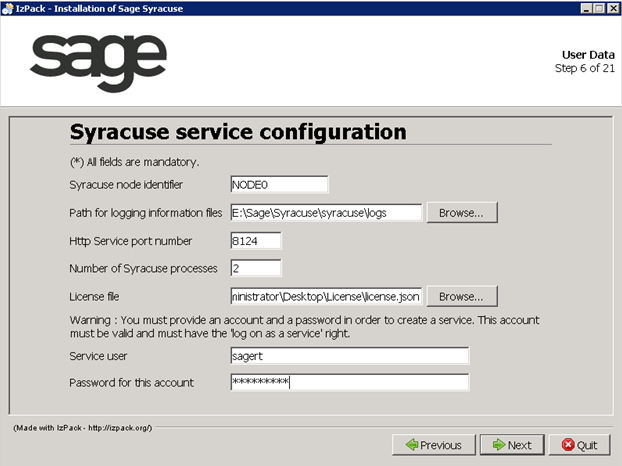Maximize the IzPack installer window
This screenshot has width=622, height=466.
[599, 8]
